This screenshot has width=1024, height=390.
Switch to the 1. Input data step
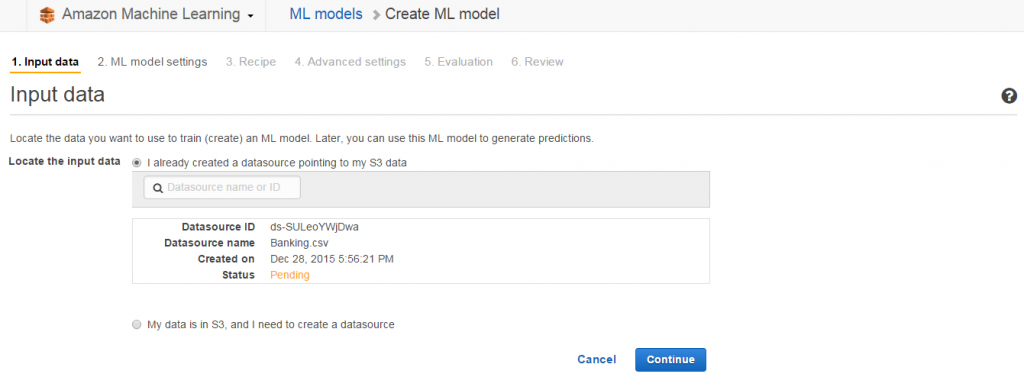click(45, 62)
